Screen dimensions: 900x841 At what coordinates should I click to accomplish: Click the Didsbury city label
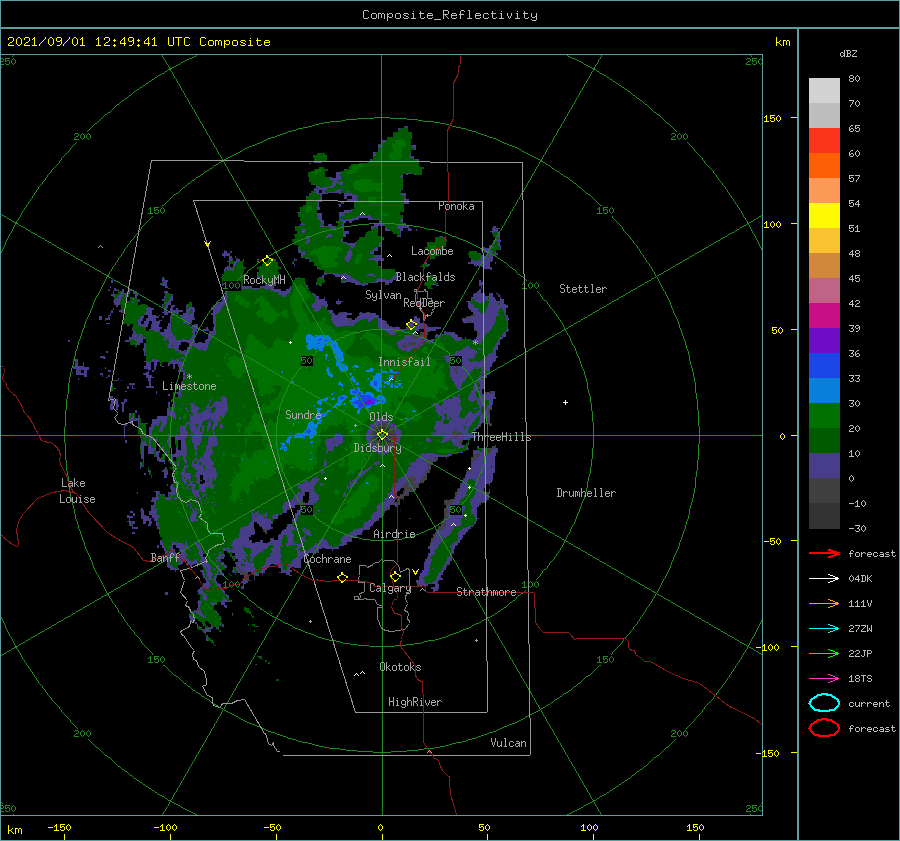pos(377,448)
